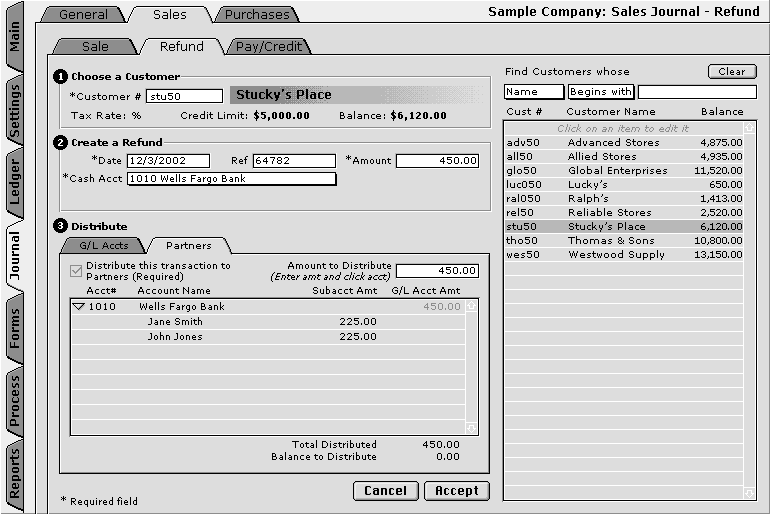
Task: Click the Cancel button
Action: [385, 490]
